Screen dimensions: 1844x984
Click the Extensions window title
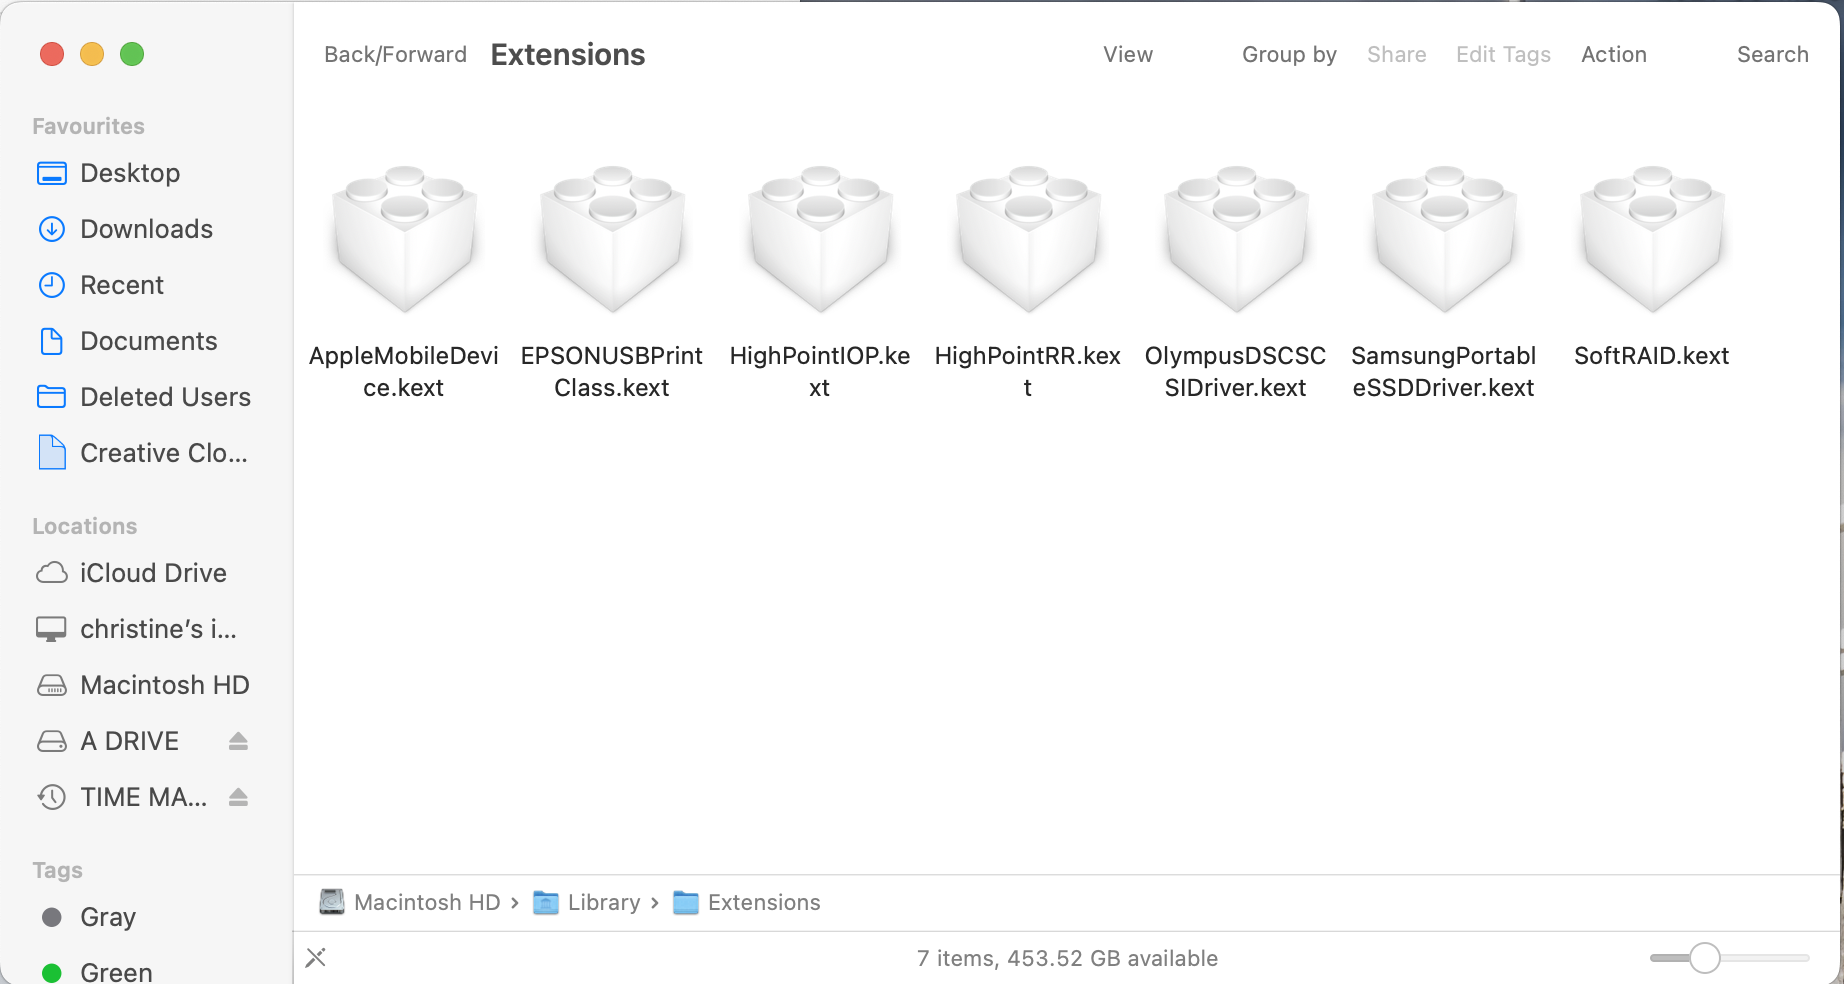[x=568, y=55]
